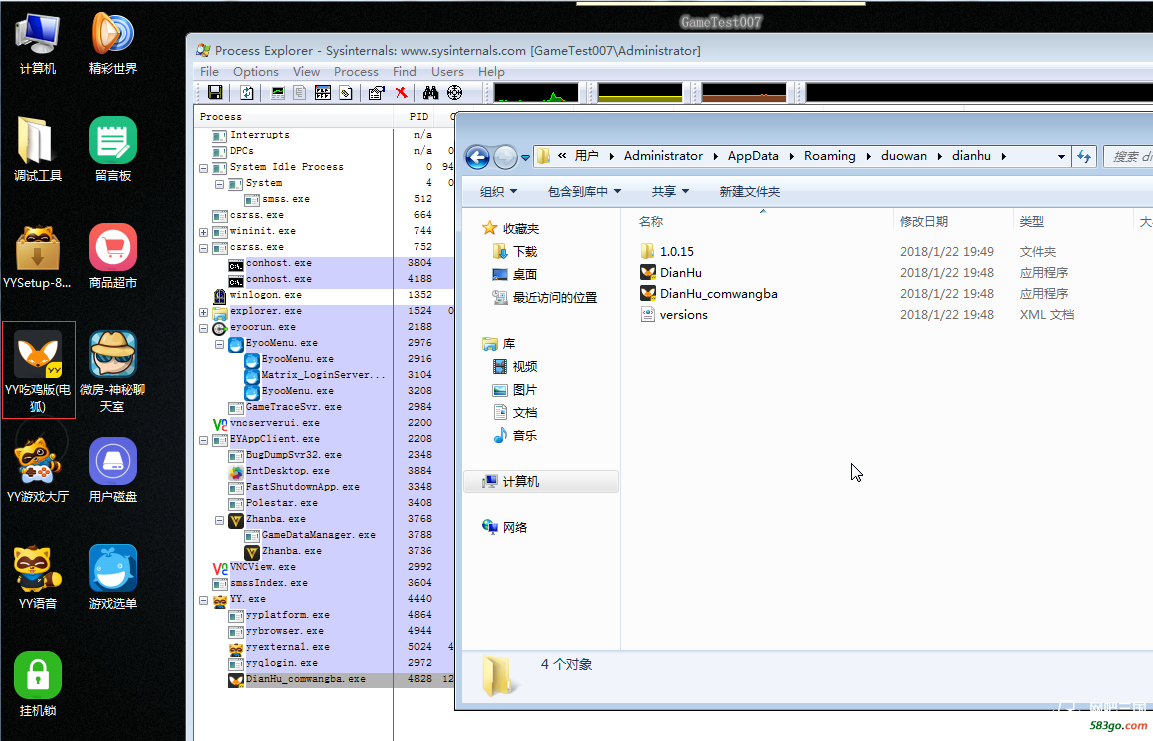Select the 游戏选单 desktop icon
Screen dimensions: 1153x741
click(113, 578)
